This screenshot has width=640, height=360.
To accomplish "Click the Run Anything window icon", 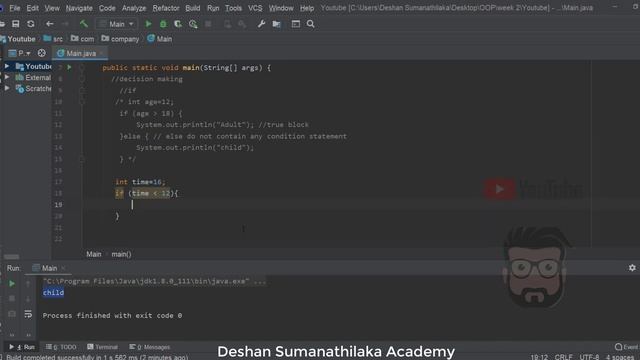I will [296, 24].
